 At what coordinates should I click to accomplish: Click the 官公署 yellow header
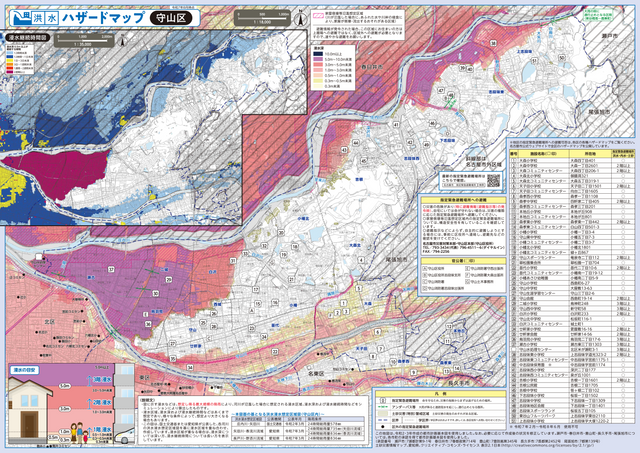[463, 260]
